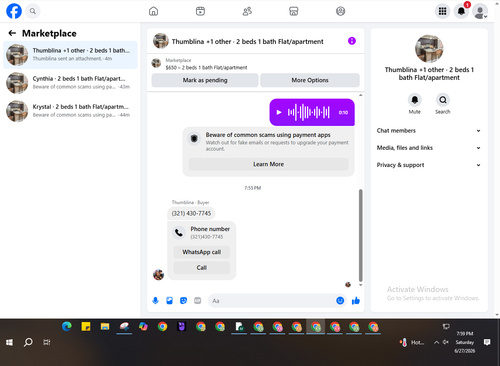Click WhatsApp call button
Screen dimensions: 500x366
tap(202, 252)
